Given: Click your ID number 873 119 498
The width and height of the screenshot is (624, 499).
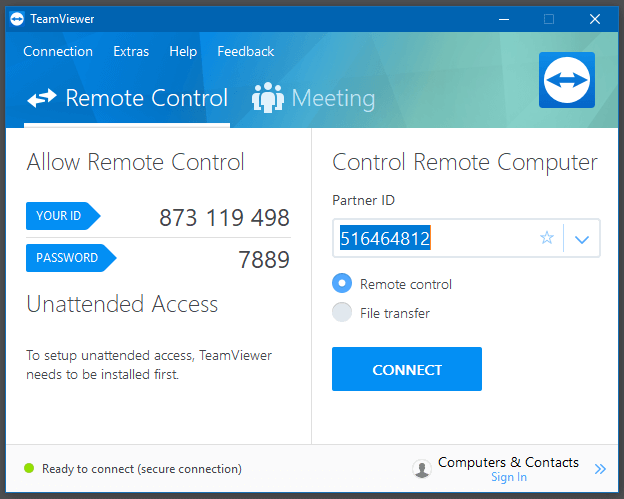Looking at the screenshot, I should (x=224, y=218).
